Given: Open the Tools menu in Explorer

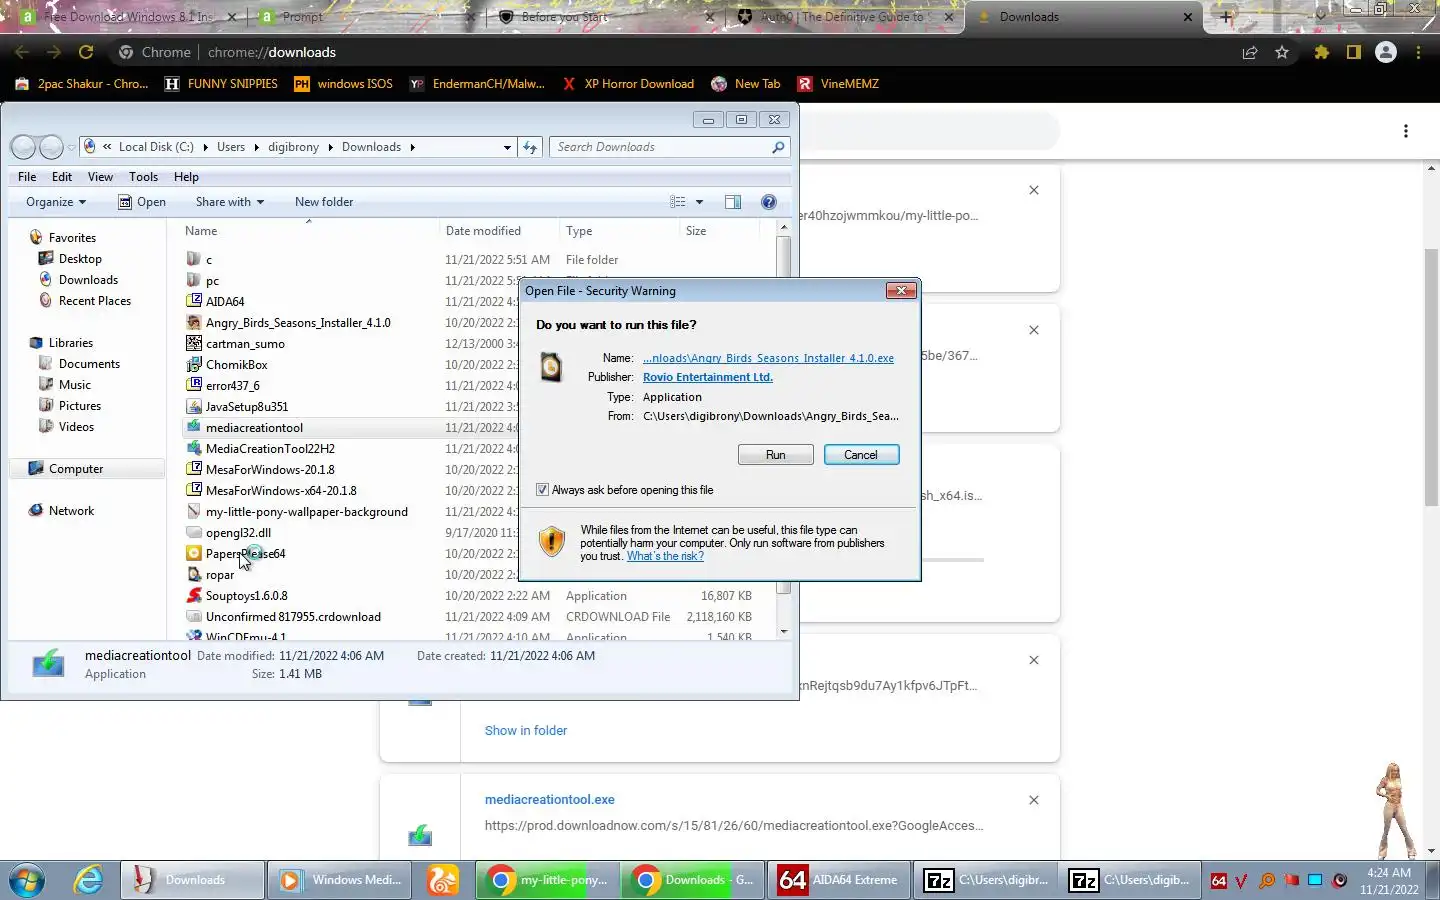Looking at the screenshot, I should (x=143, y=177).
